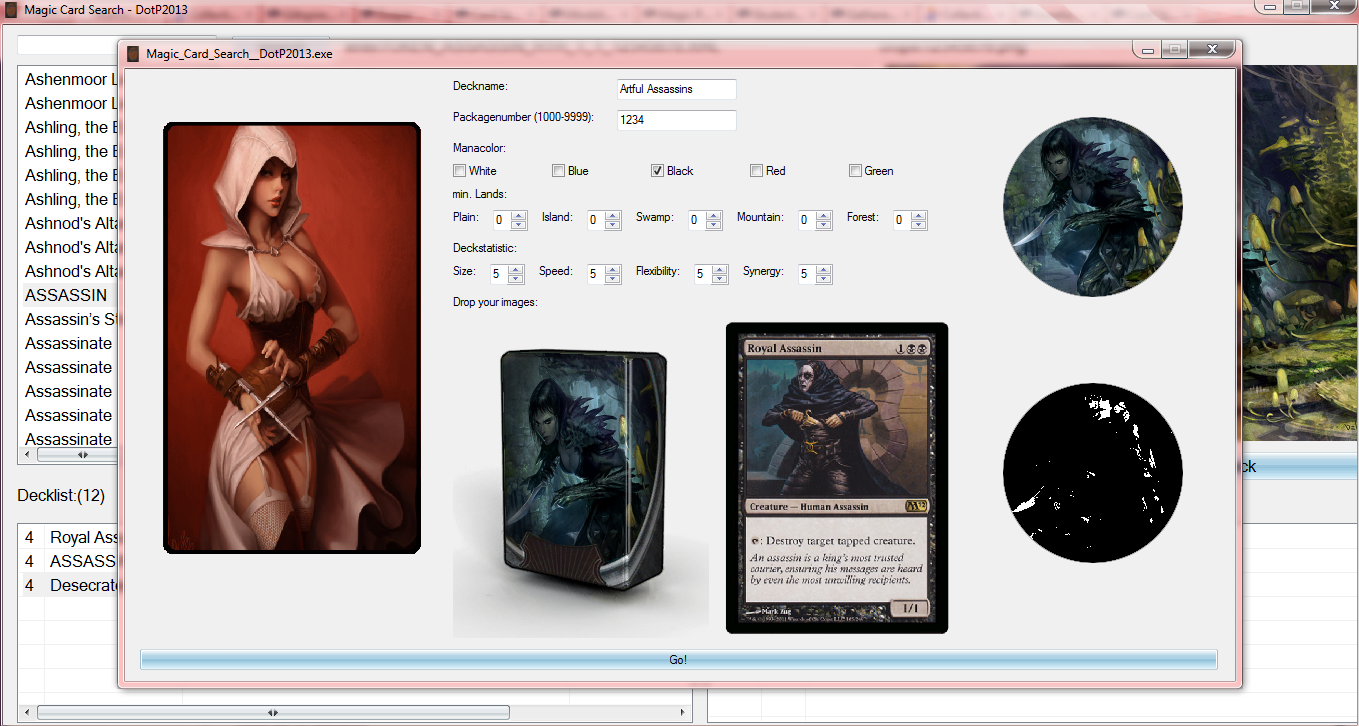
Task: Enable the Red manacolor checkbox
Action: coord(757,171)
